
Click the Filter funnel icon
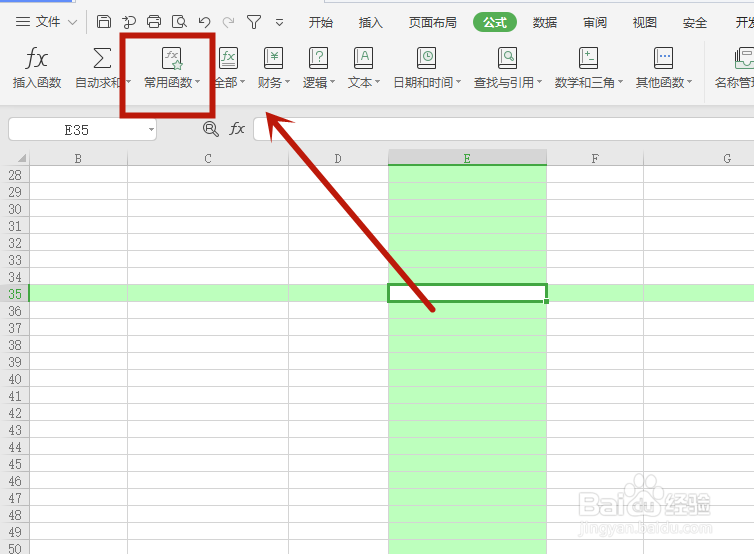[x=254, y=22]
